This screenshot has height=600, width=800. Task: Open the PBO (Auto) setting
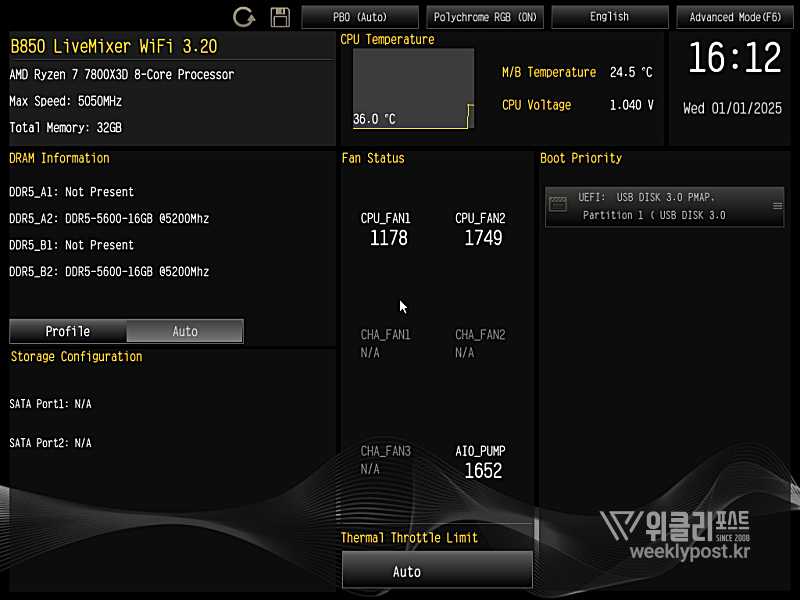[x=360, y=17]
